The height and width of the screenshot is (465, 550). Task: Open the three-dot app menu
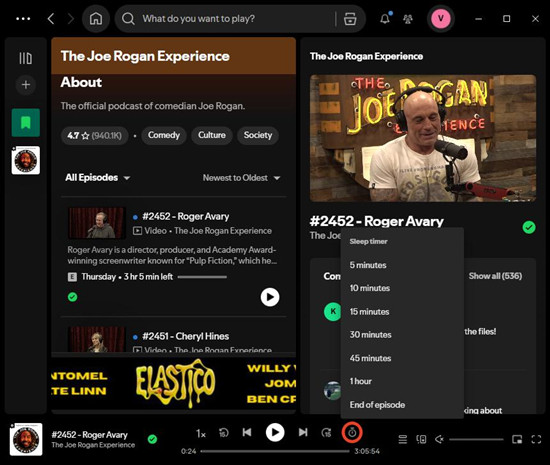23,19
